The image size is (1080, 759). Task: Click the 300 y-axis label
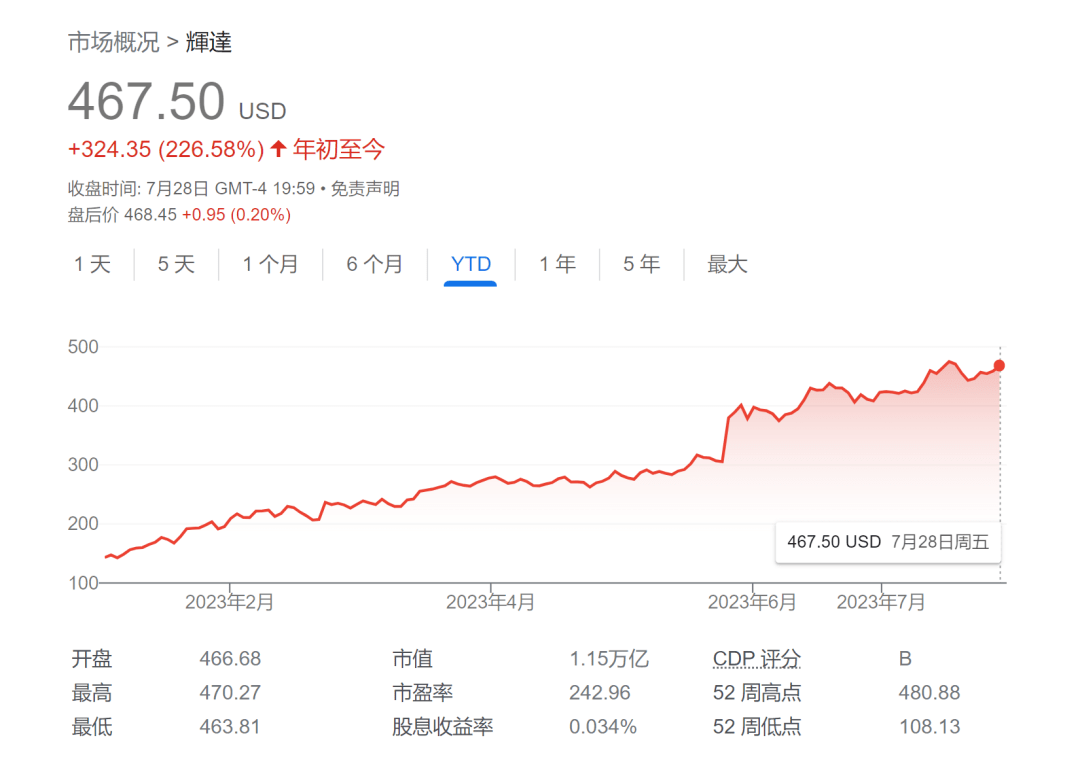83,464
